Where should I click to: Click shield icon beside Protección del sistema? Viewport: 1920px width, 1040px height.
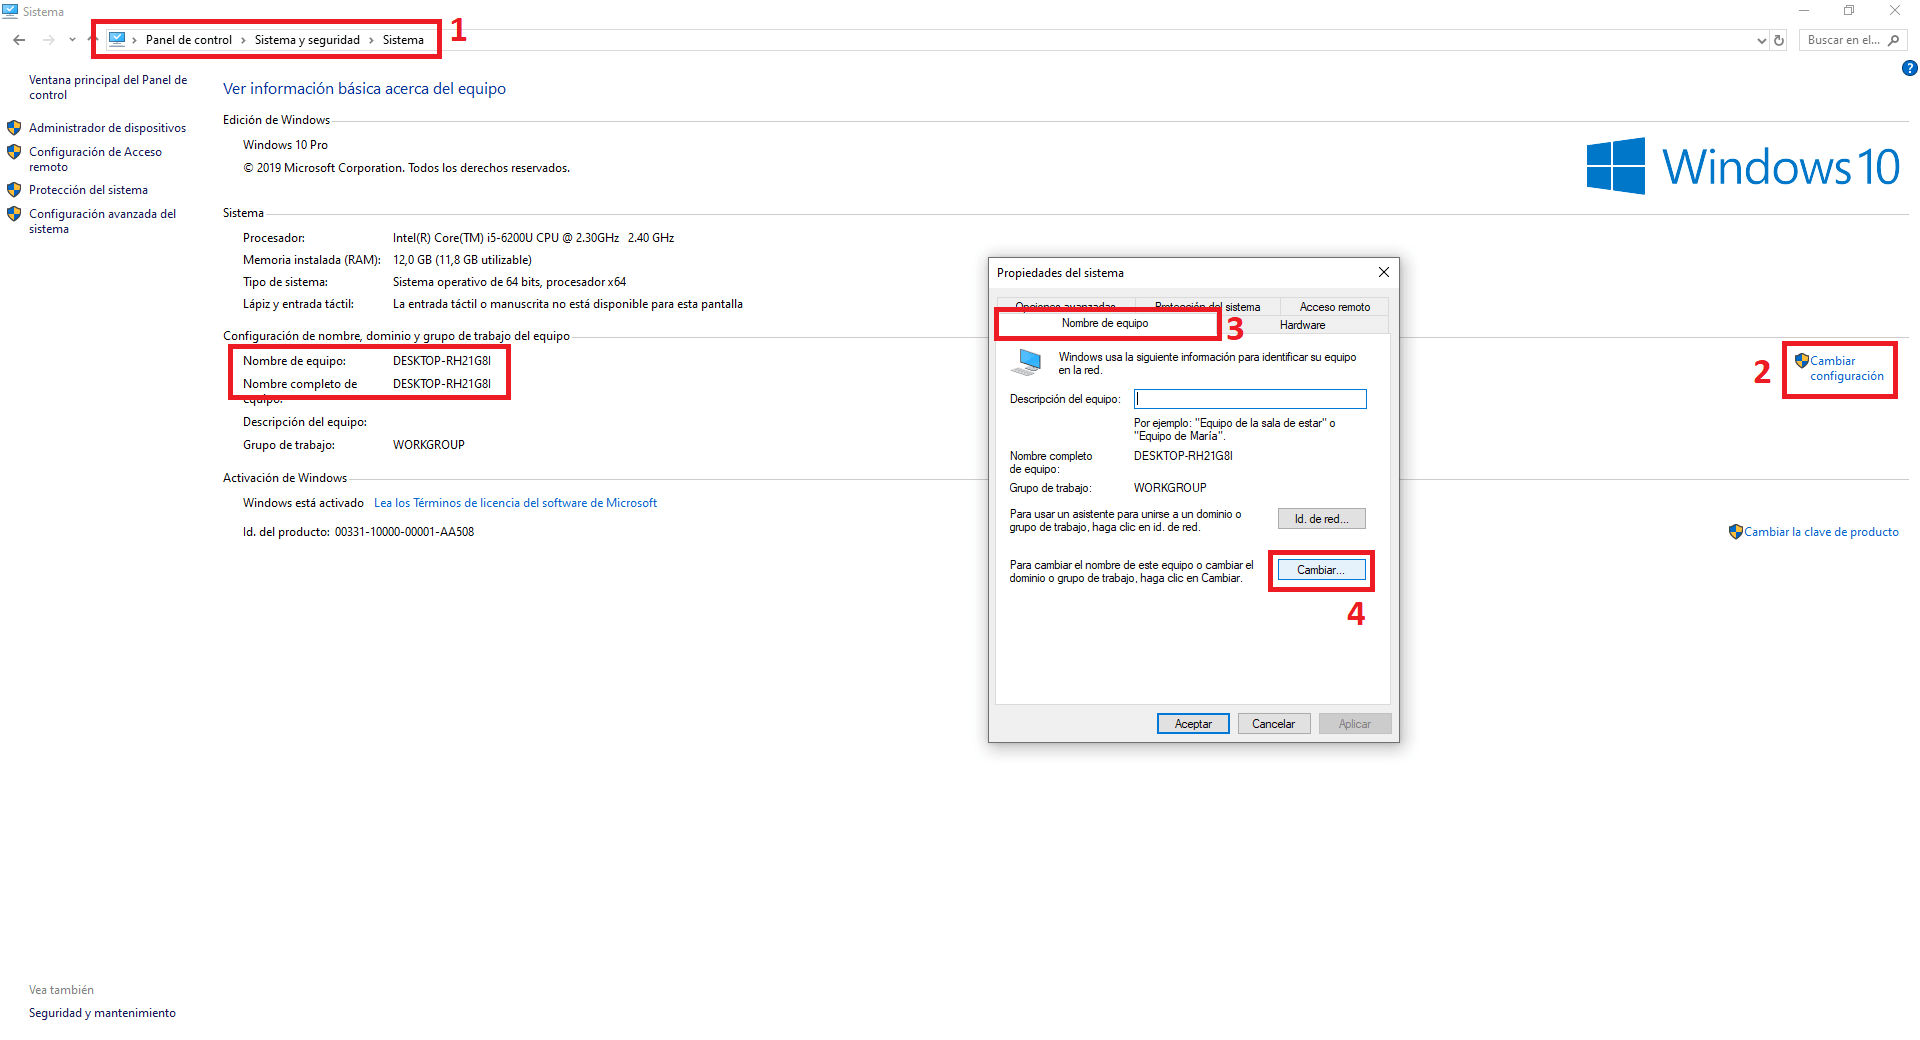tap(14, 190)
